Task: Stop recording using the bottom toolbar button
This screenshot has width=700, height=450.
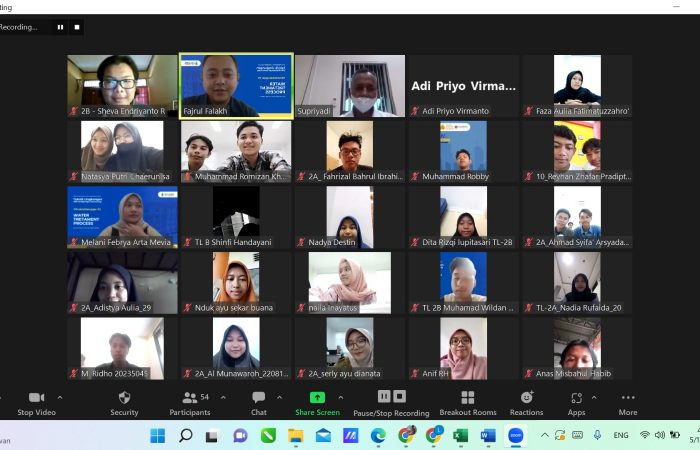Action: [x=400, y=397]
